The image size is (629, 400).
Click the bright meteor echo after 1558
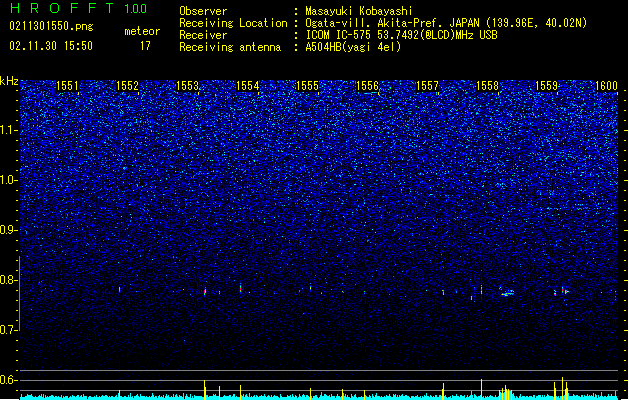[x=508, y=293]
